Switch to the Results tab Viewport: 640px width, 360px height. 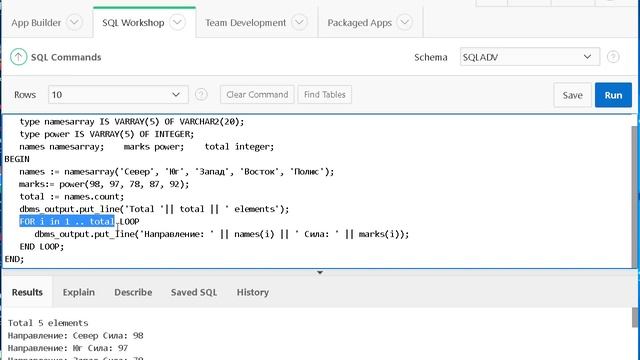27,292
